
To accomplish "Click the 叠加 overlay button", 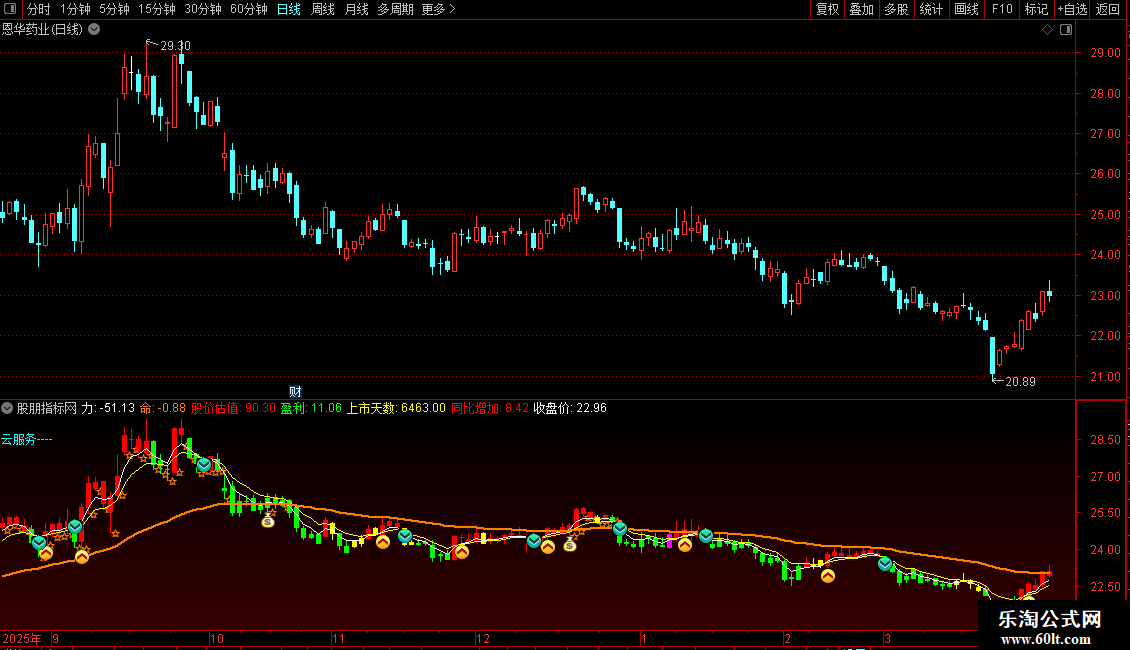I will click(x=861, y=9).
